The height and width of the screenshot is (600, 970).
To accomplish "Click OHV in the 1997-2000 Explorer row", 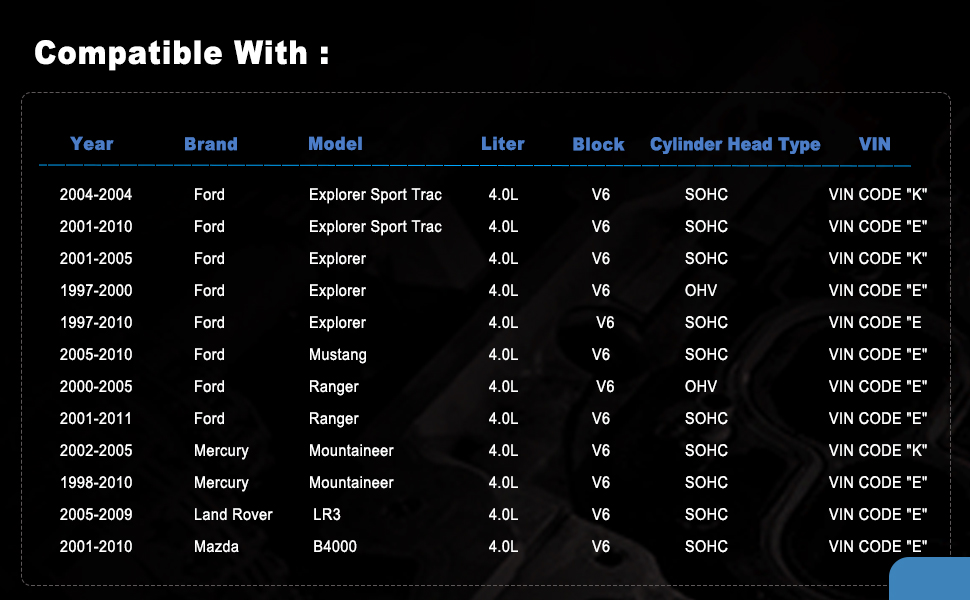I will [701, 291].
